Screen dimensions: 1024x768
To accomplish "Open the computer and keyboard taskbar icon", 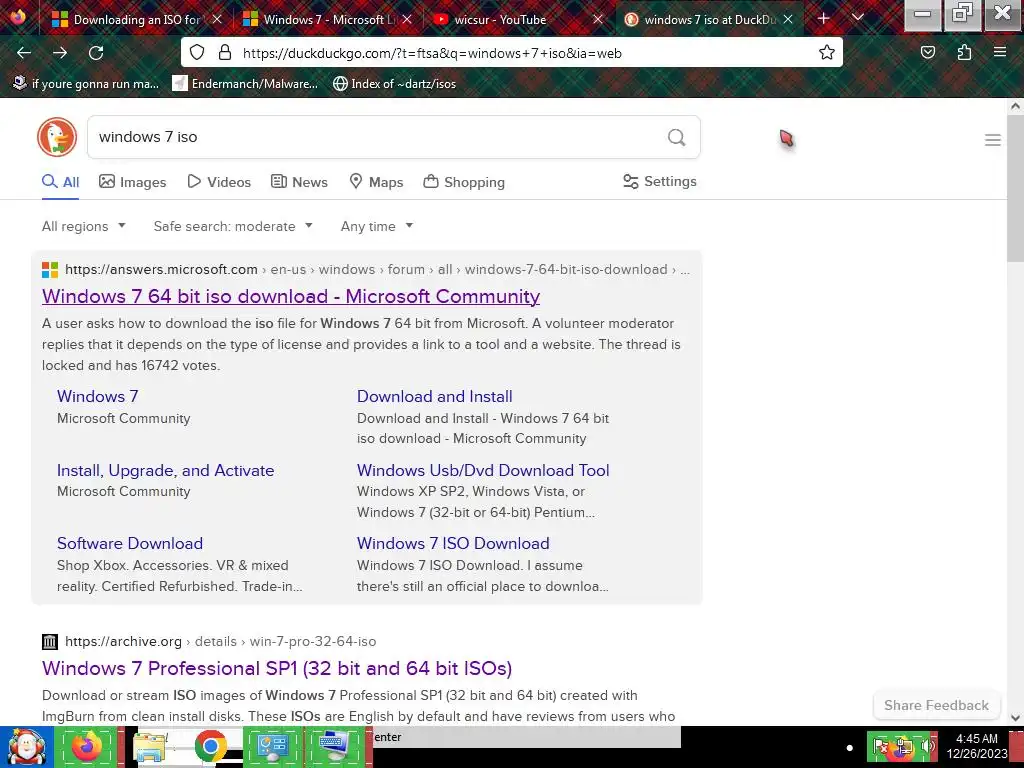I will click(x=334, y=747).
